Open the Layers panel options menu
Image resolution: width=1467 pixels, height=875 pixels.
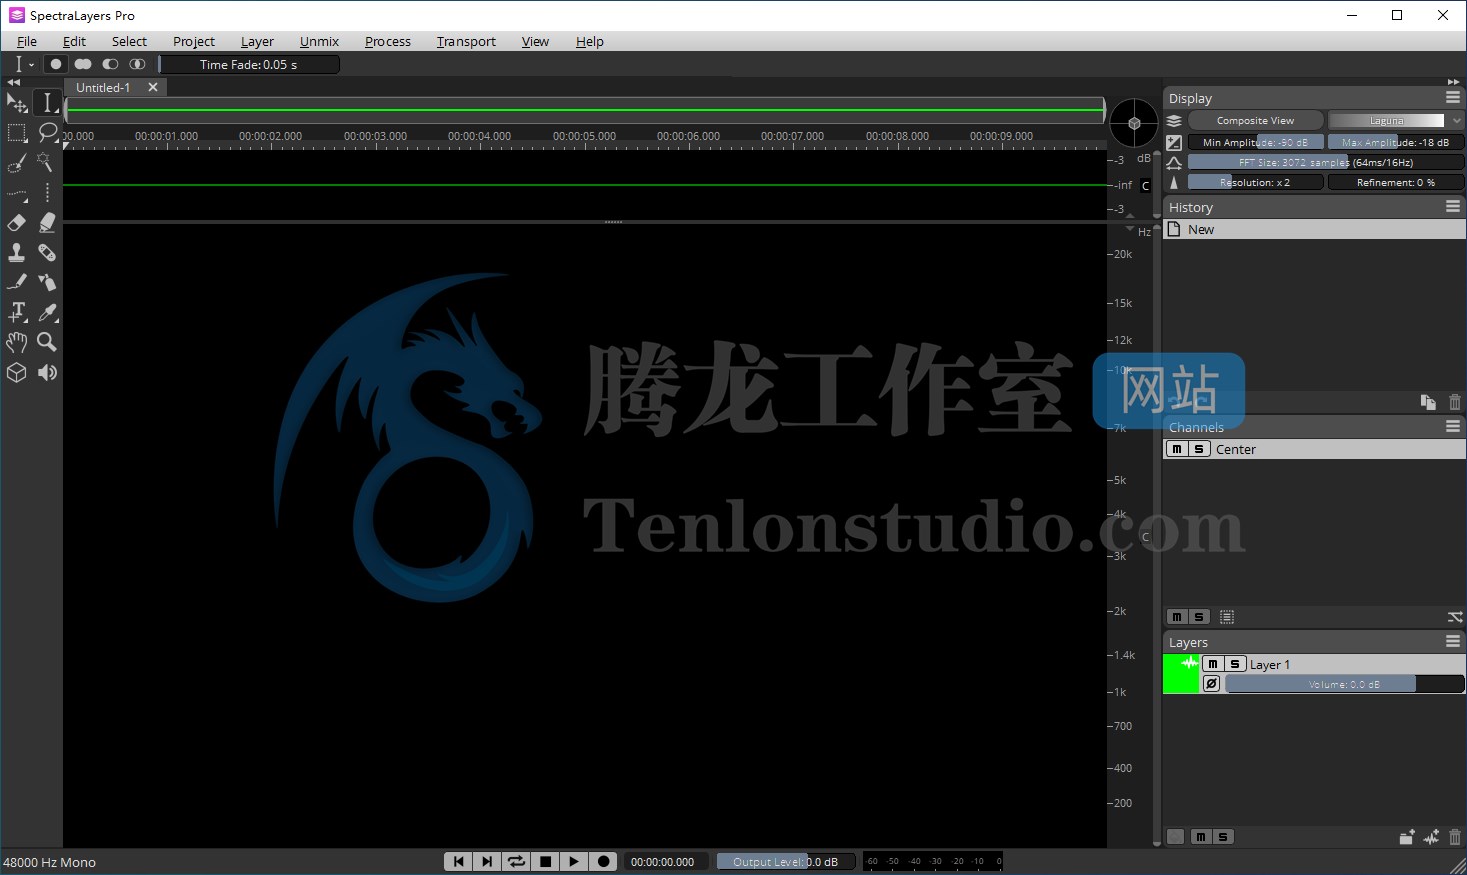tap(1453, 641)
